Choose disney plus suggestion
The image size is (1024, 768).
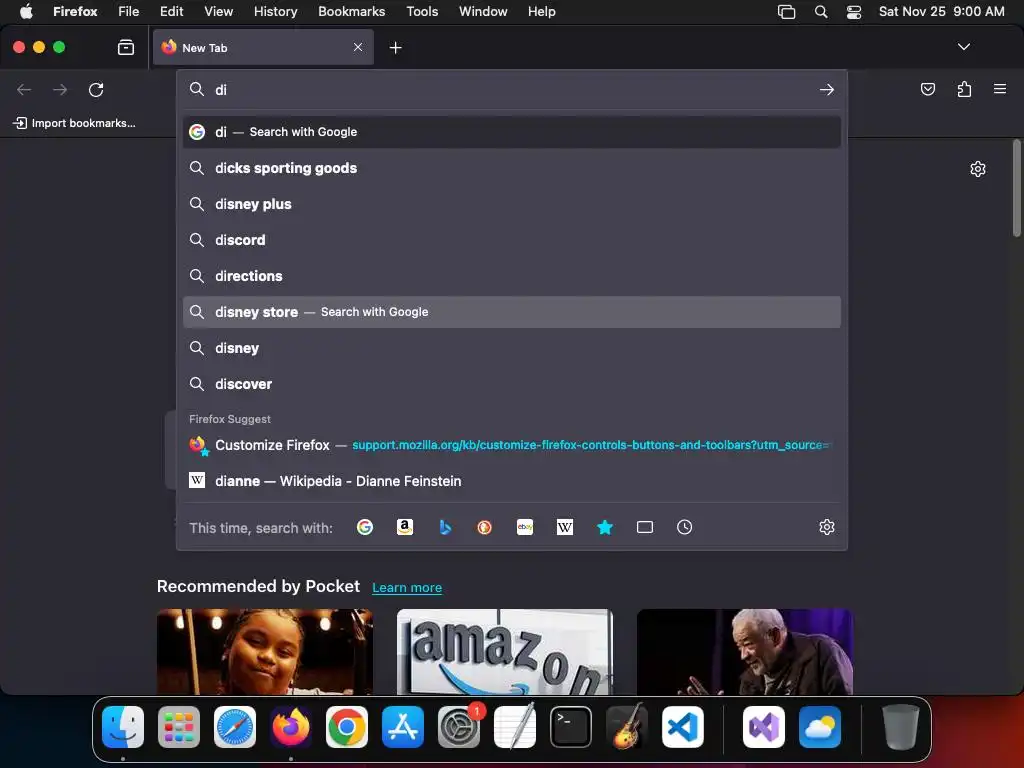coord(512,204)
